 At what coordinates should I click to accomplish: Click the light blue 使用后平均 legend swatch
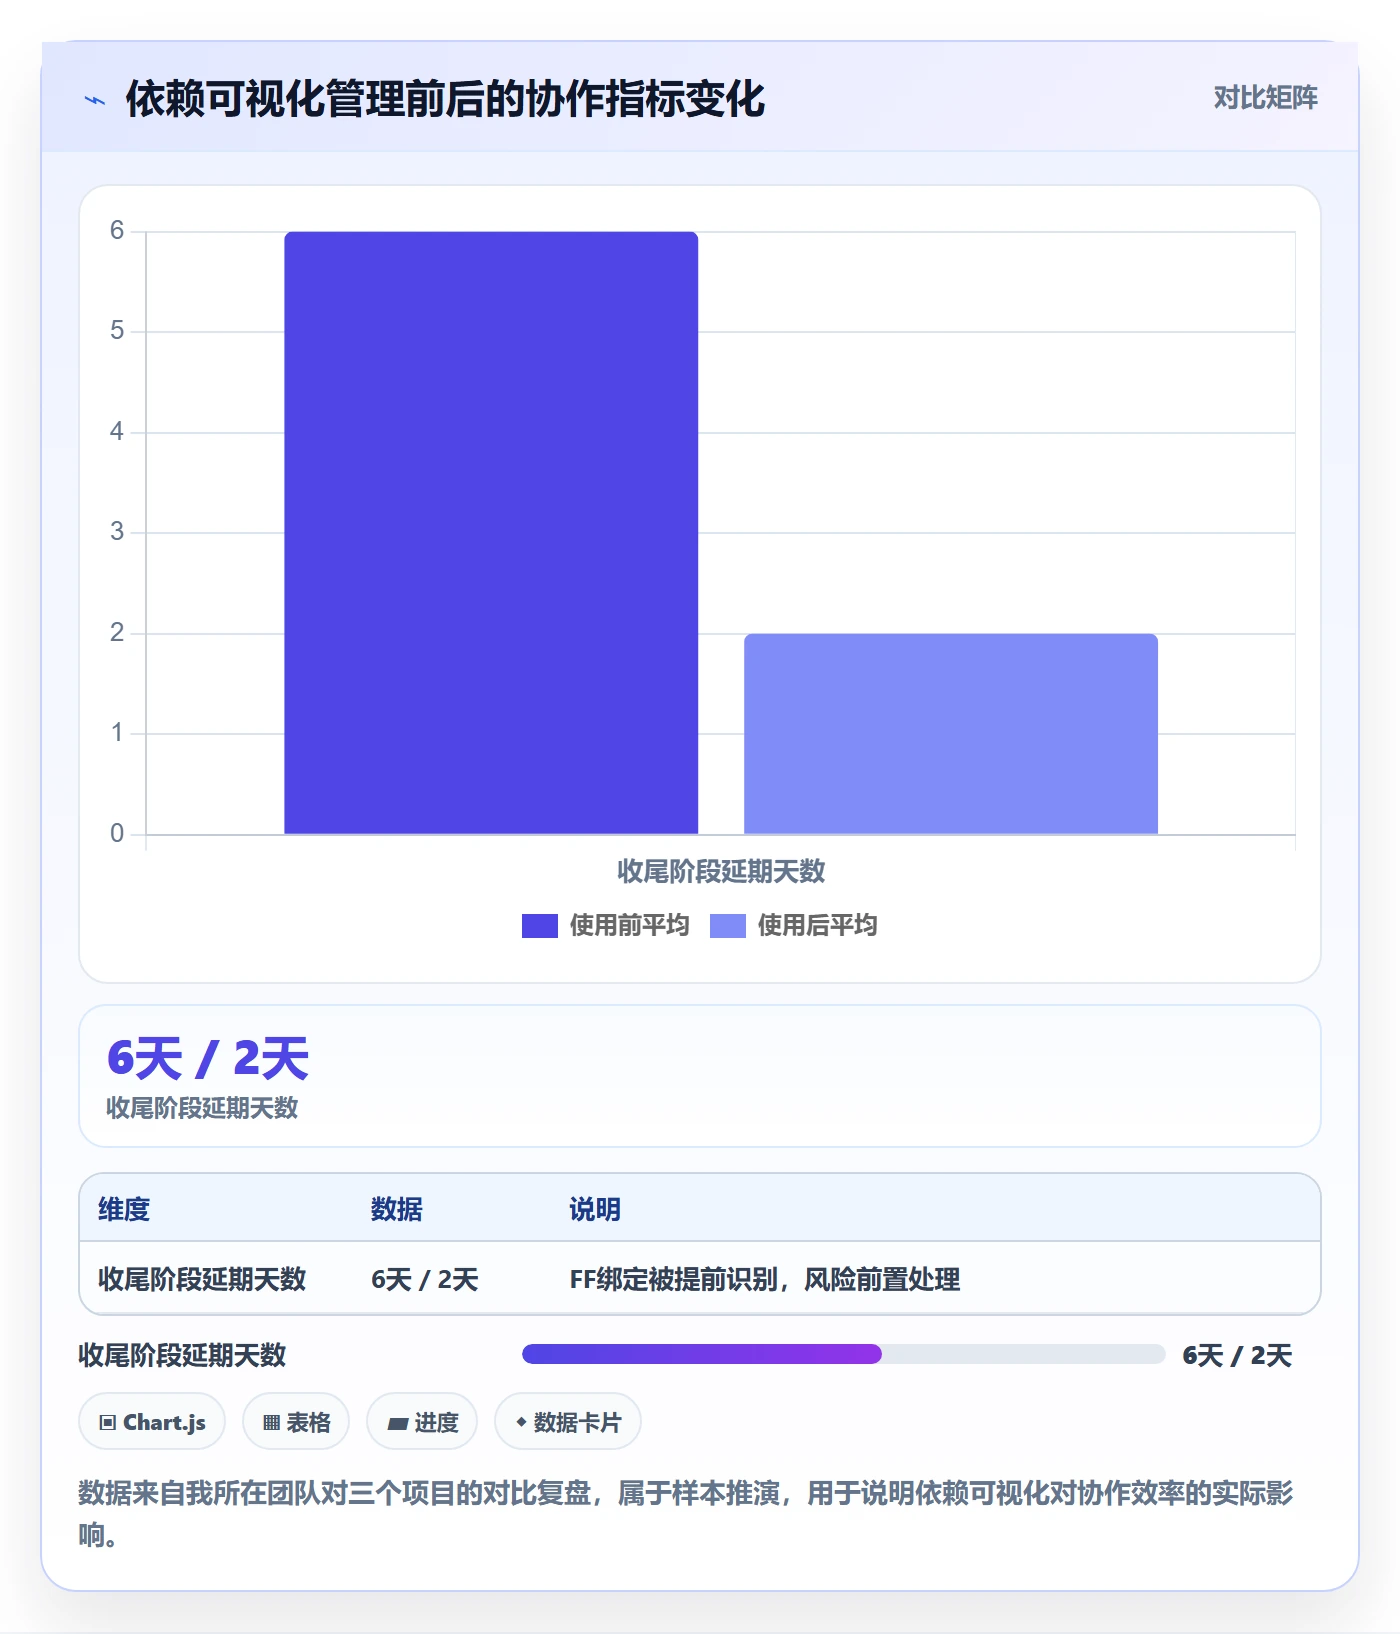(728, 926)
